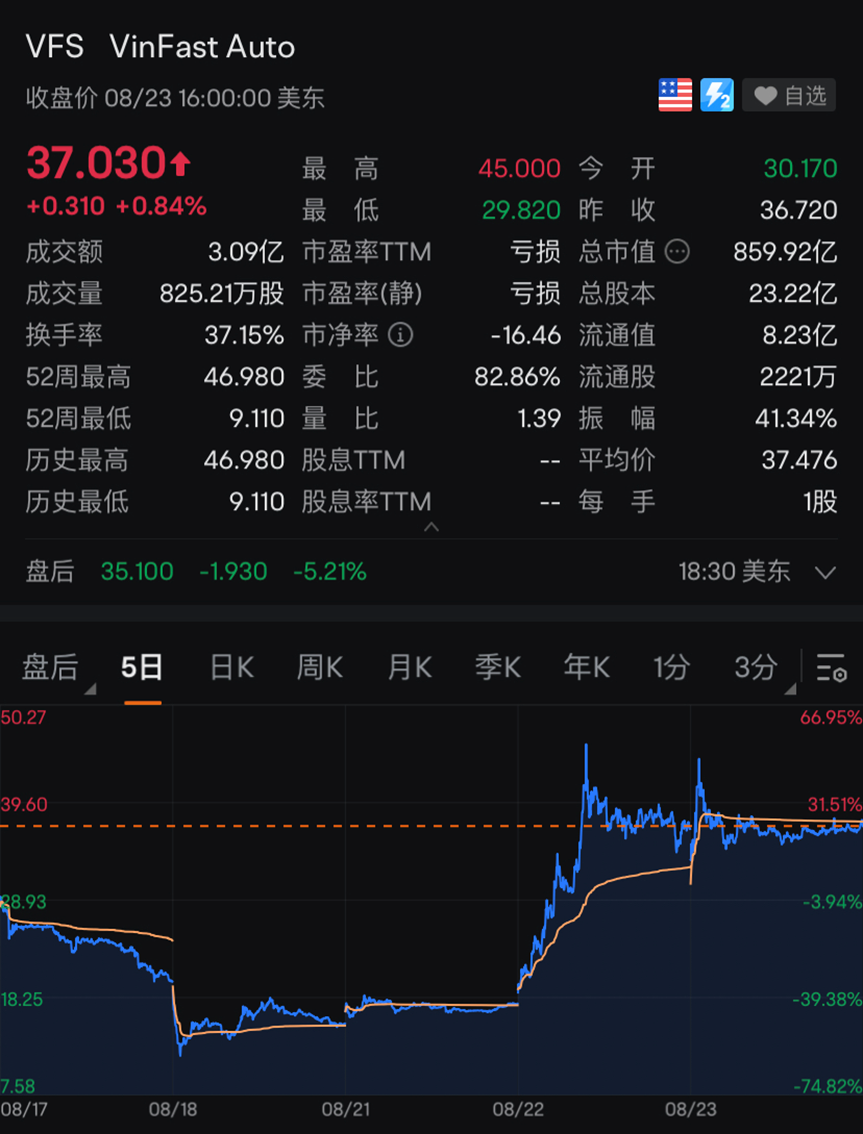Open Level 2 quotes via the lightning icon
This screenshot has width=863, height=1134.
(x=717, y=95)
